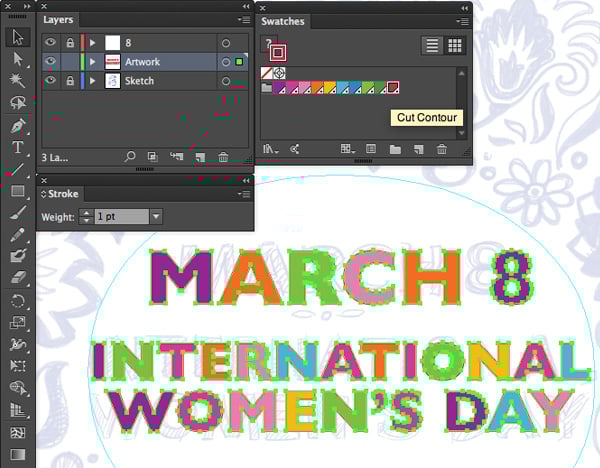Switch Swatches to list view
Screen dimensions: 600x468
[x=432, y=46]
